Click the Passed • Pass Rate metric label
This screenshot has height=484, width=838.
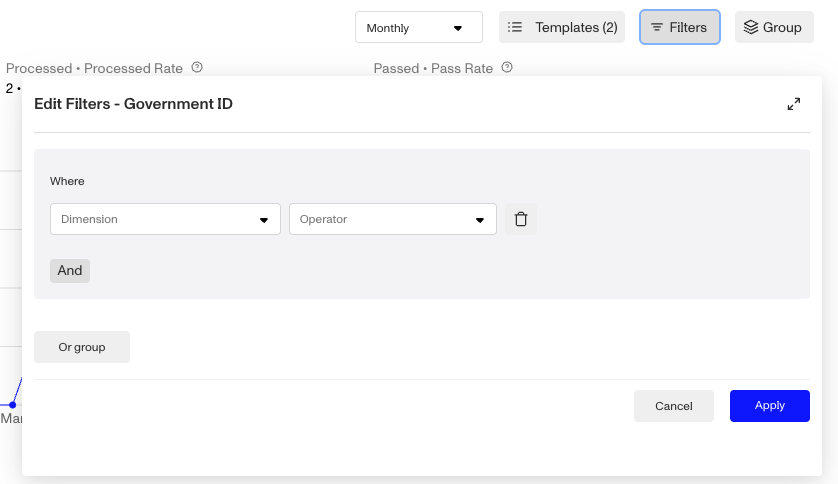pyautogui.click(x=433, y=68)
